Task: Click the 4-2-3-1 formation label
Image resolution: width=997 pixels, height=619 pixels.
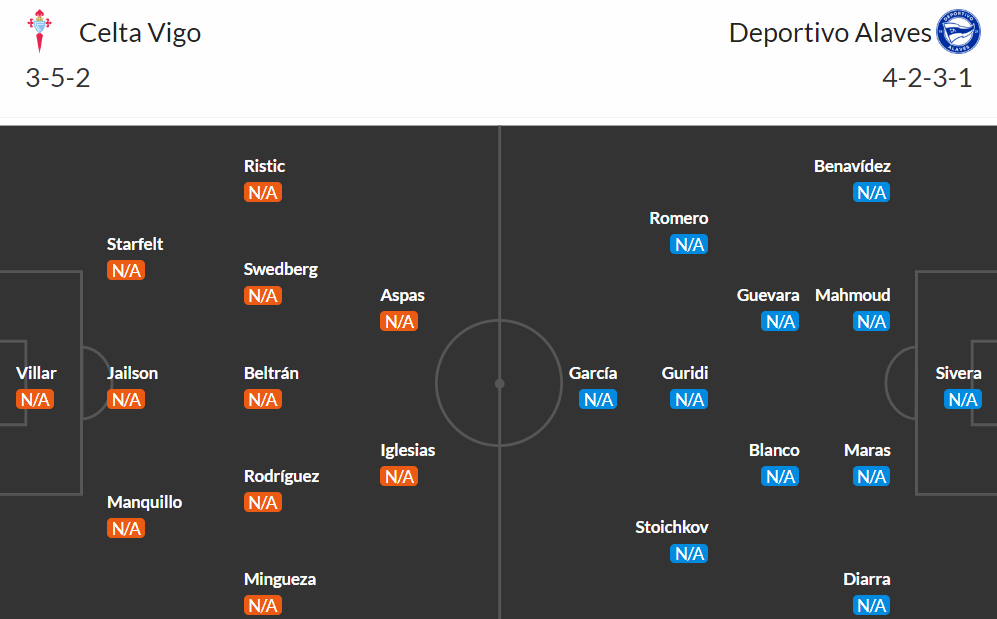Action: click(x=927, y=78)
